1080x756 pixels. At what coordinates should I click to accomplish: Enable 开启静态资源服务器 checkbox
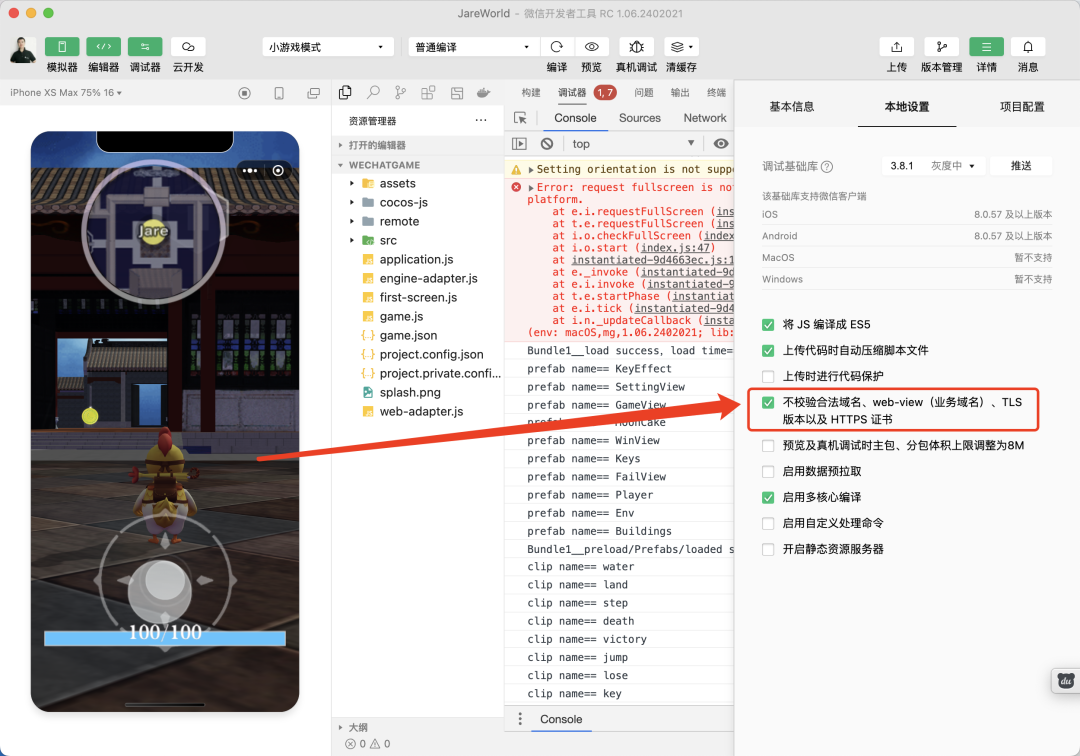[x=768, y=549]
